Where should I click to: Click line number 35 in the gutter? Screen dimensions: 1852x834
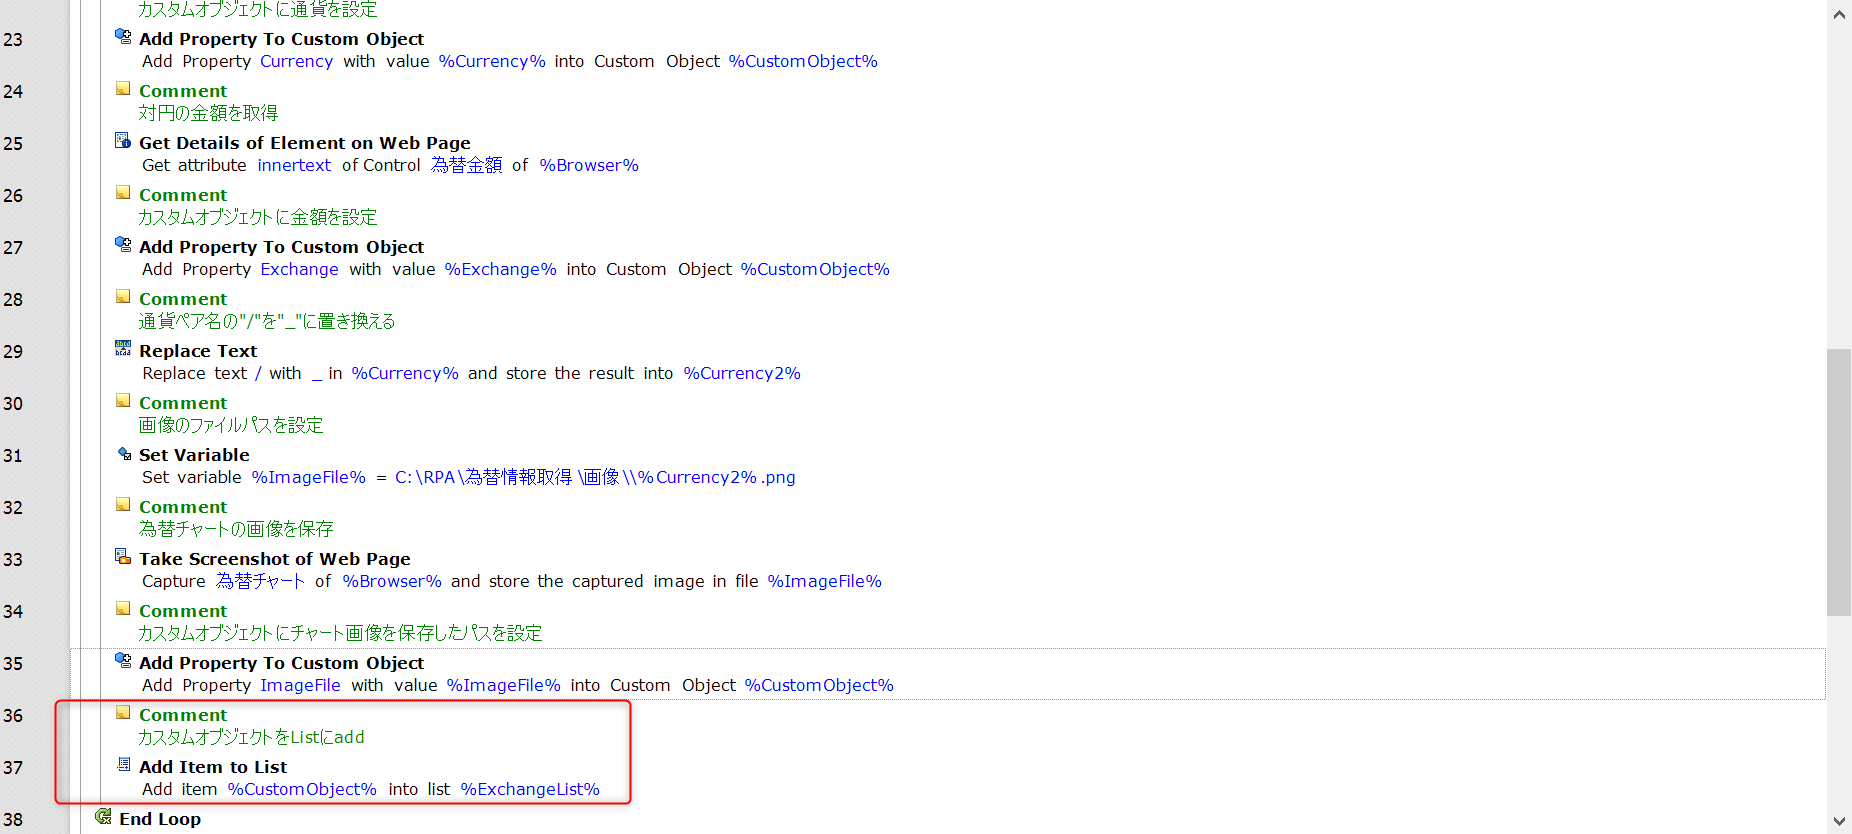13,663
